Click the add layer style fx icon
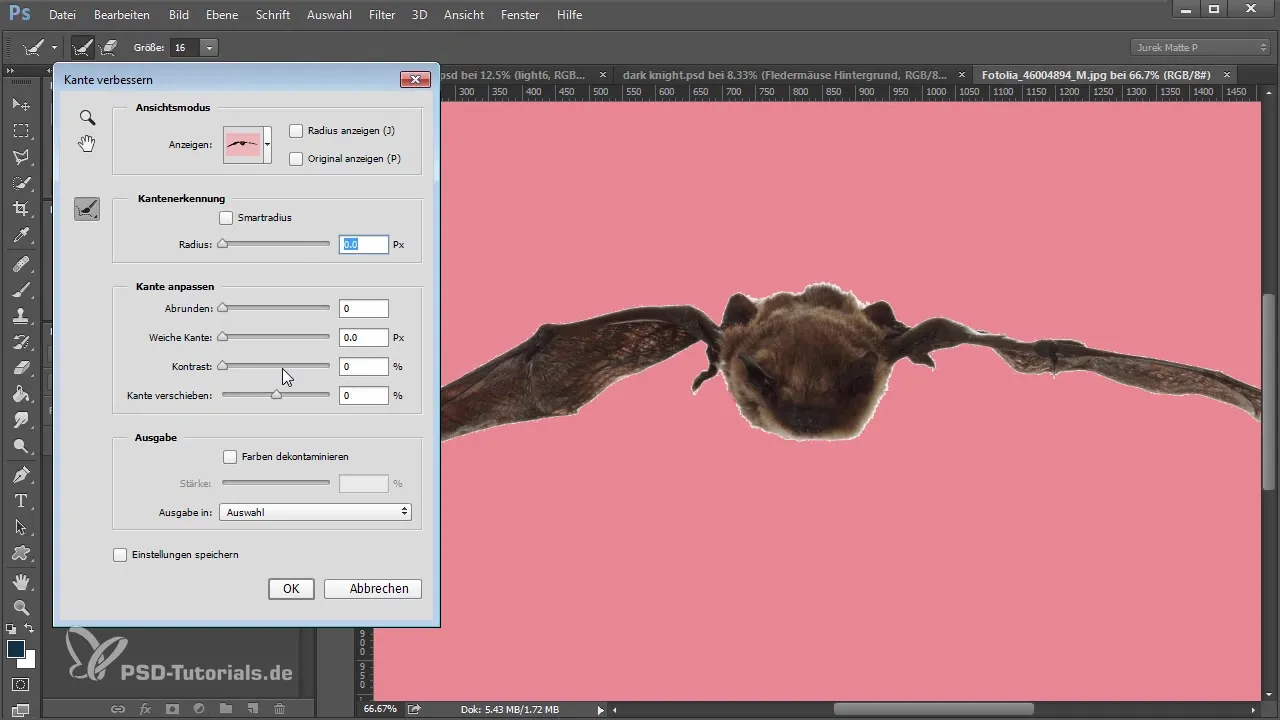Screen dimensions: 1280x720 point(145,709)
